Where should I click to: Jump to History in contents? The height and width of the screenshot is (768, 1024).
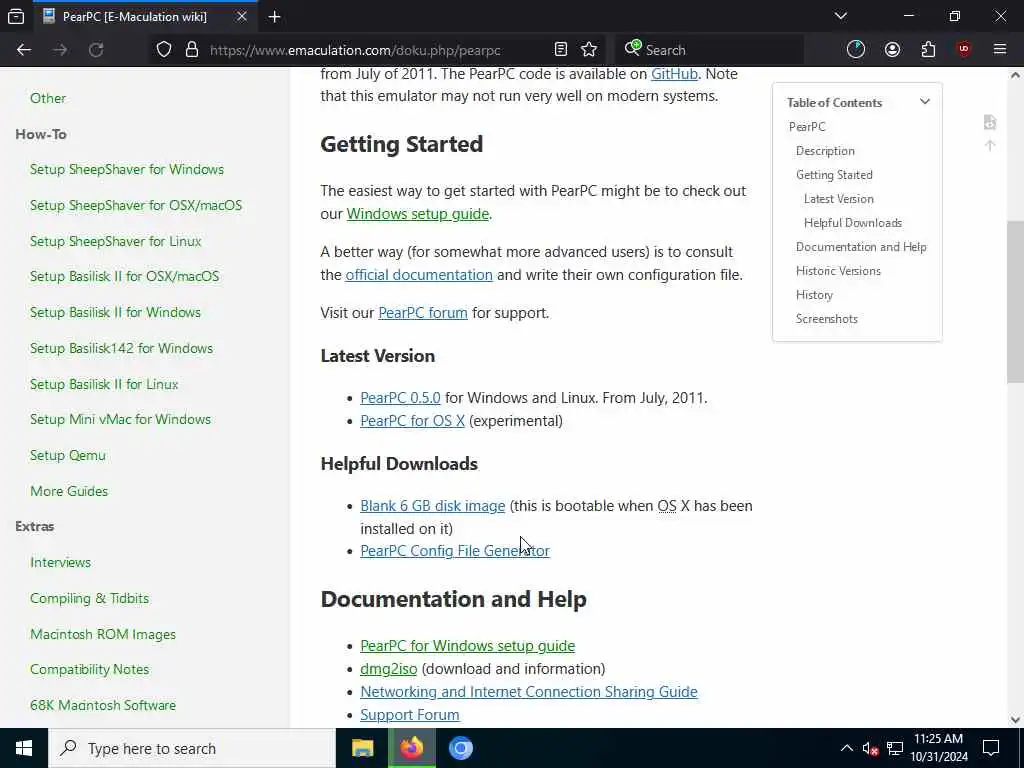point(814,295)
